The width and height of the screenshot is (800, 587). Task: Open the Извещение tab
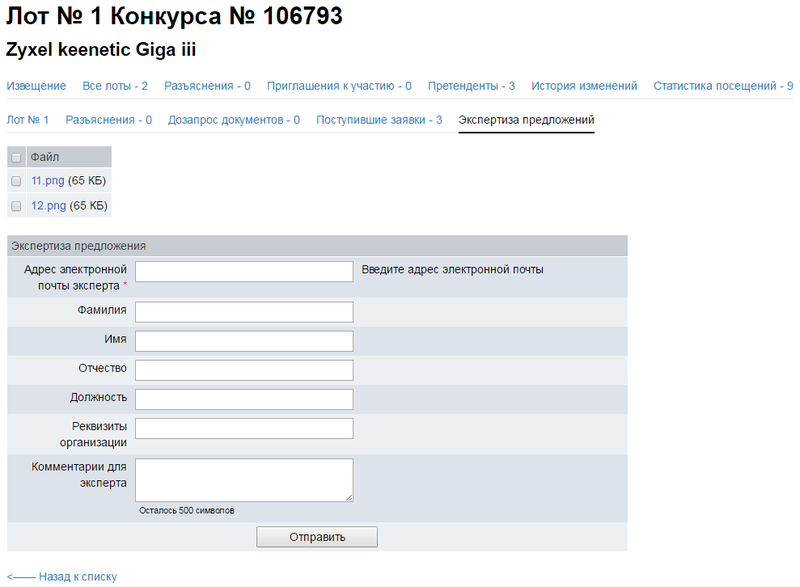click(x=36, y=86)
